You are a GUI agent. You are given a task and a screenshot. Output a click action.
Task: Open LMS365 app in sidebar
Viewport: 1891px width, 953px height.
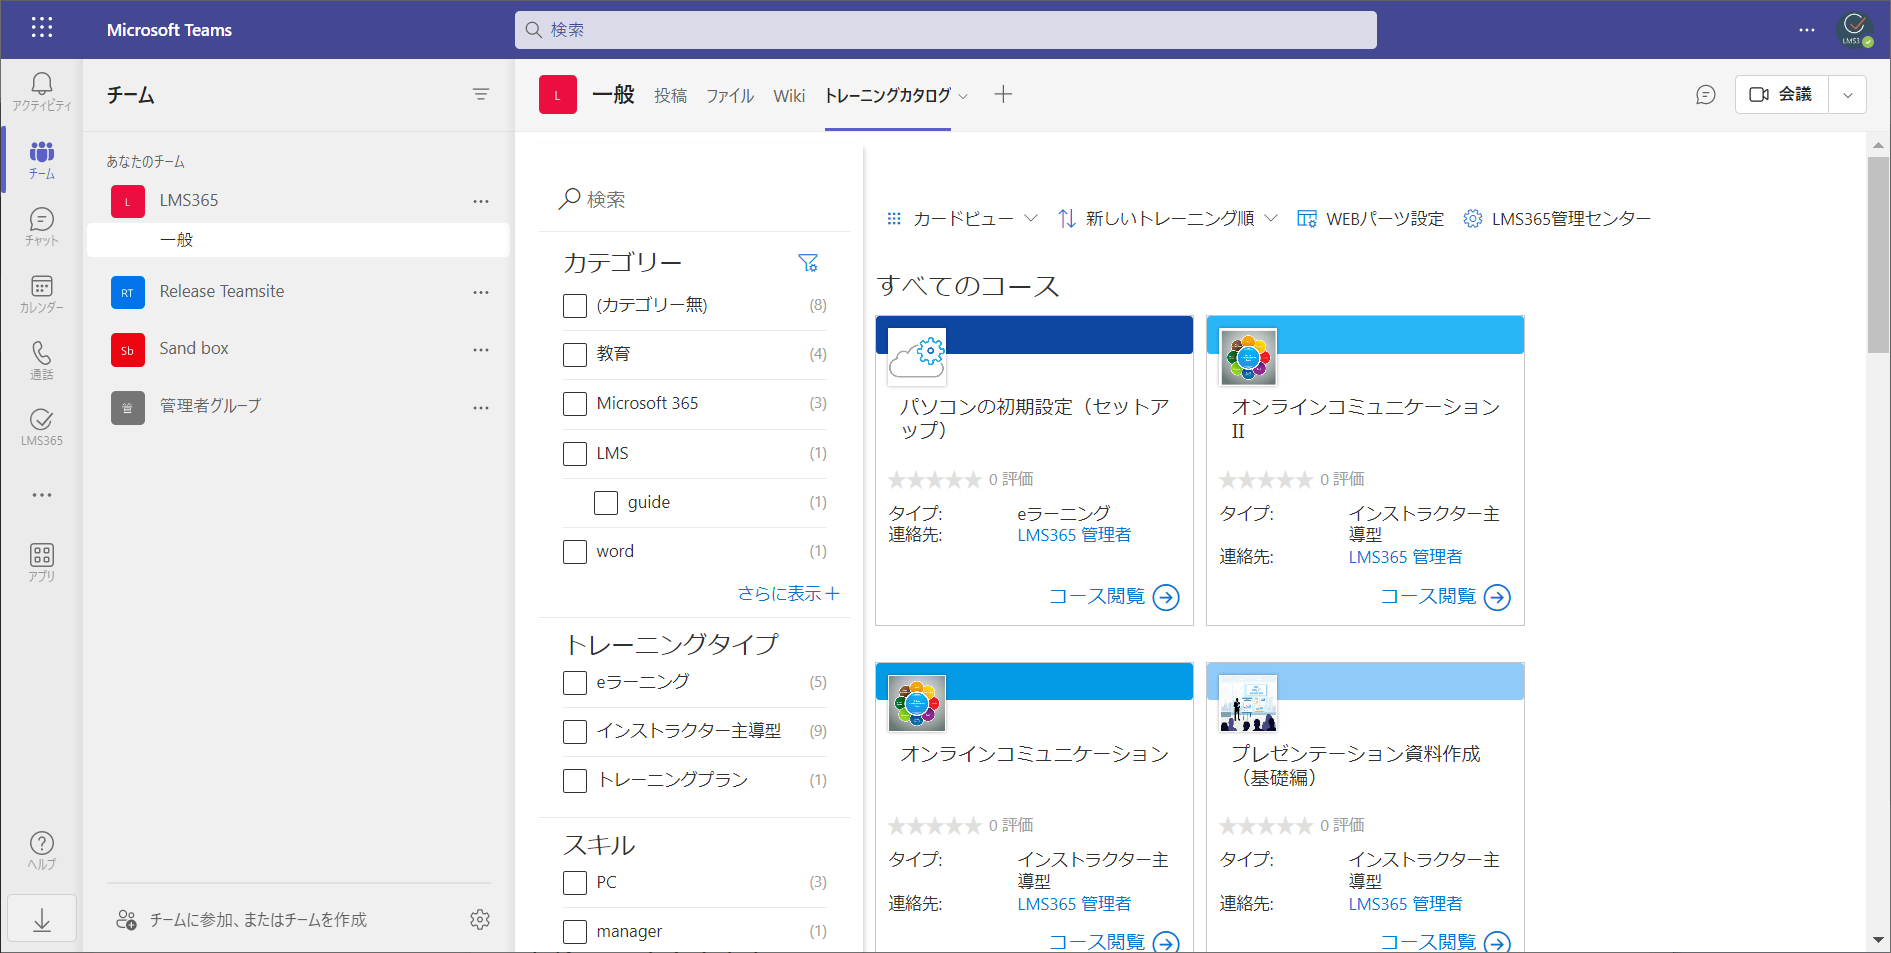42,427
